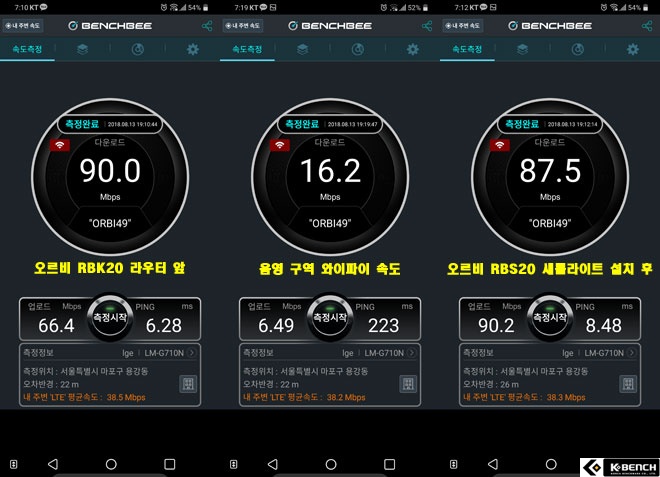Viewport: 660px width, 477px height.
Task: Open circular gauge tab in 16.2 Mbps screen
Action: pyautogui.click(x=358, y=49)
